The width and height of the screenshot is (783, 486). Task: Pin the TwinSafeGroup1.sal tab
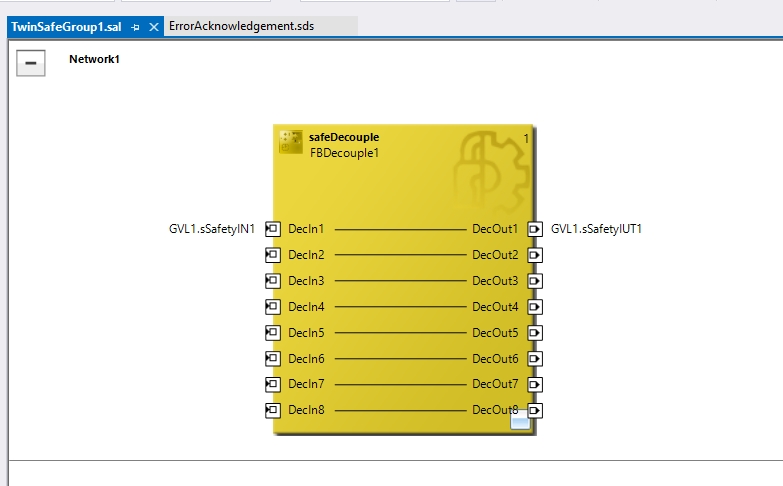tap(135, 27)
